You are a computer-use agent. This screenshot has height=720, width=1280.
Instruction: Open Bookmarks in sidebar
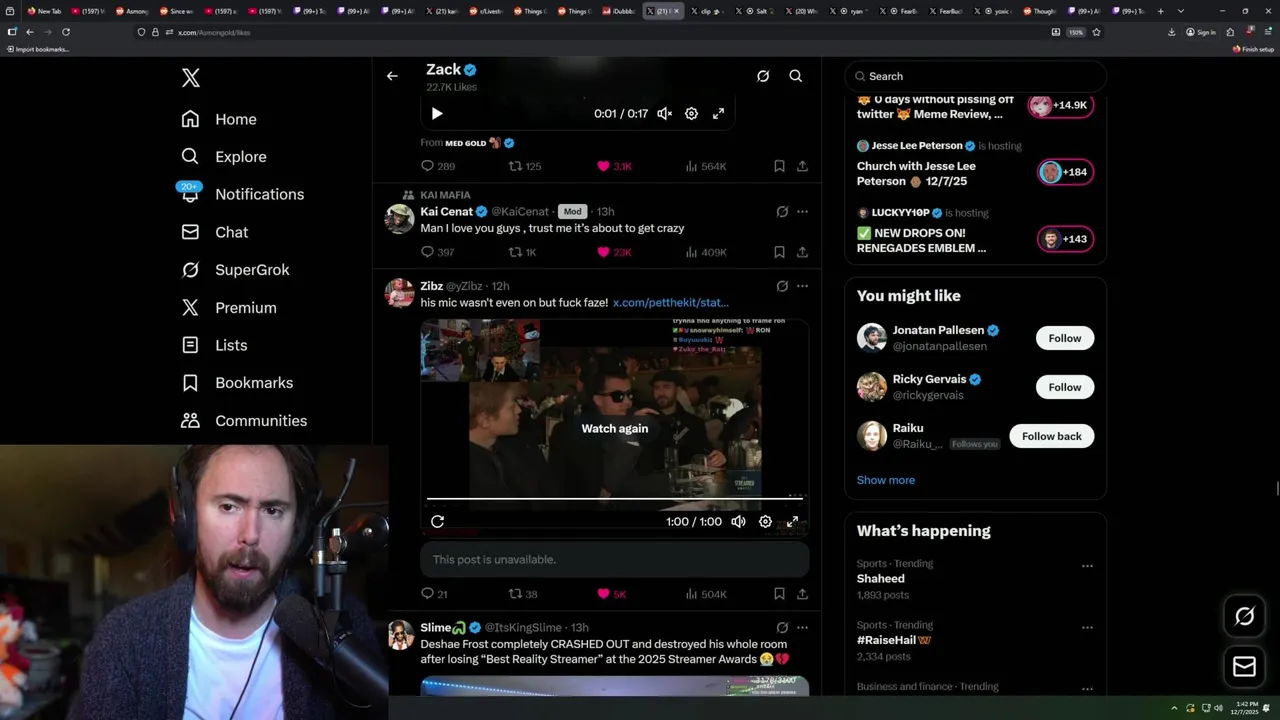237,383
